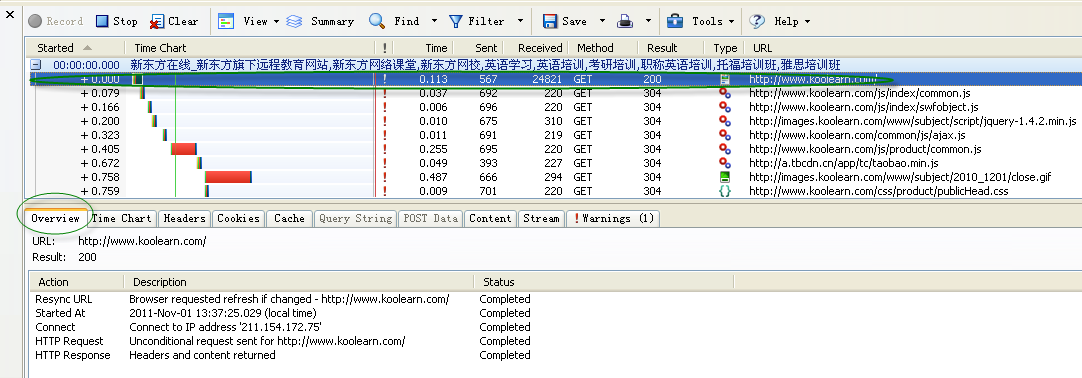Screen dimensions: 1082x378
Task: Click the Action column header
Action: (76, 281)
